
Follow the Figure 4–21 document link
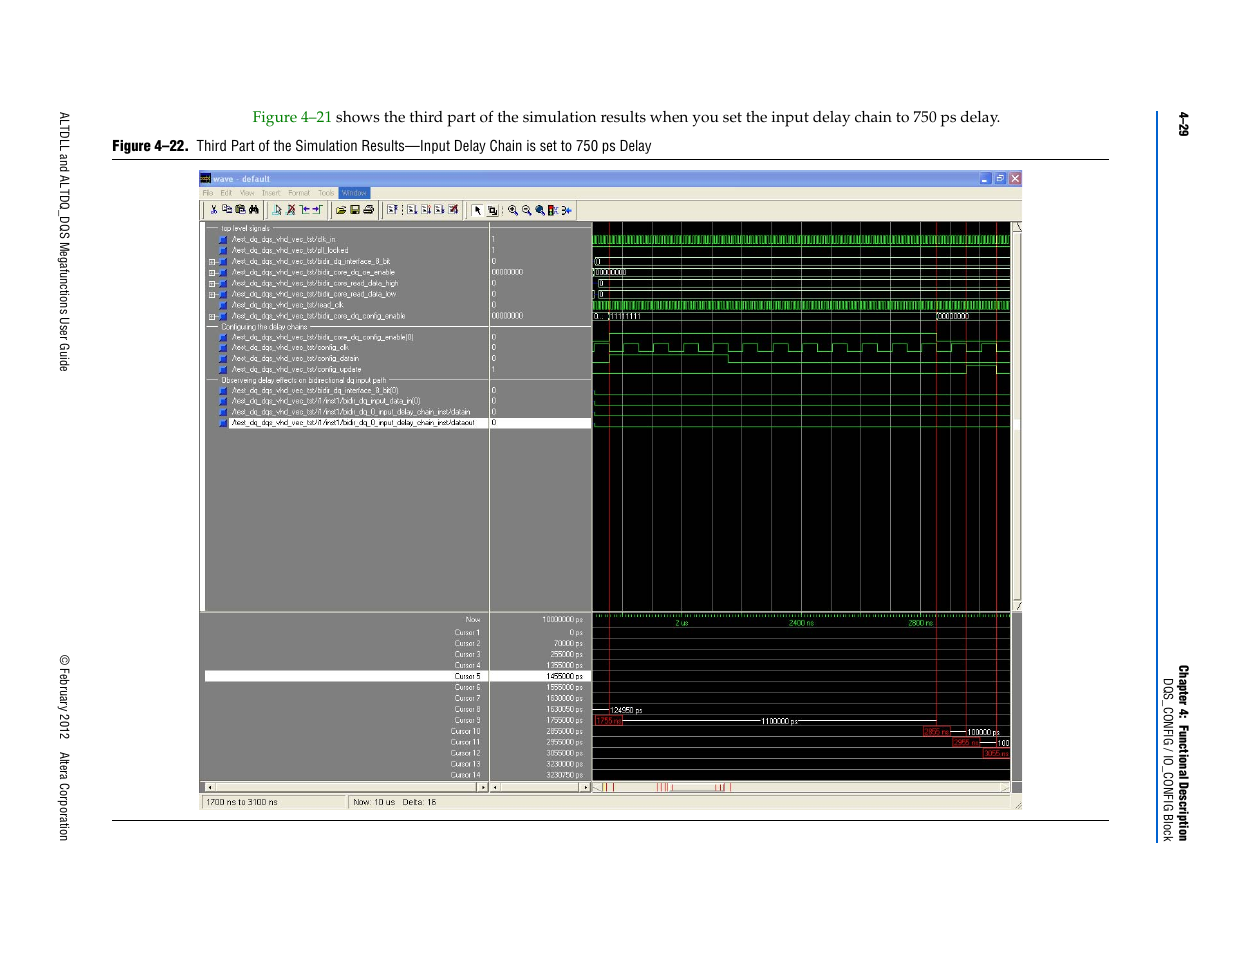click(x=292, y=117)
